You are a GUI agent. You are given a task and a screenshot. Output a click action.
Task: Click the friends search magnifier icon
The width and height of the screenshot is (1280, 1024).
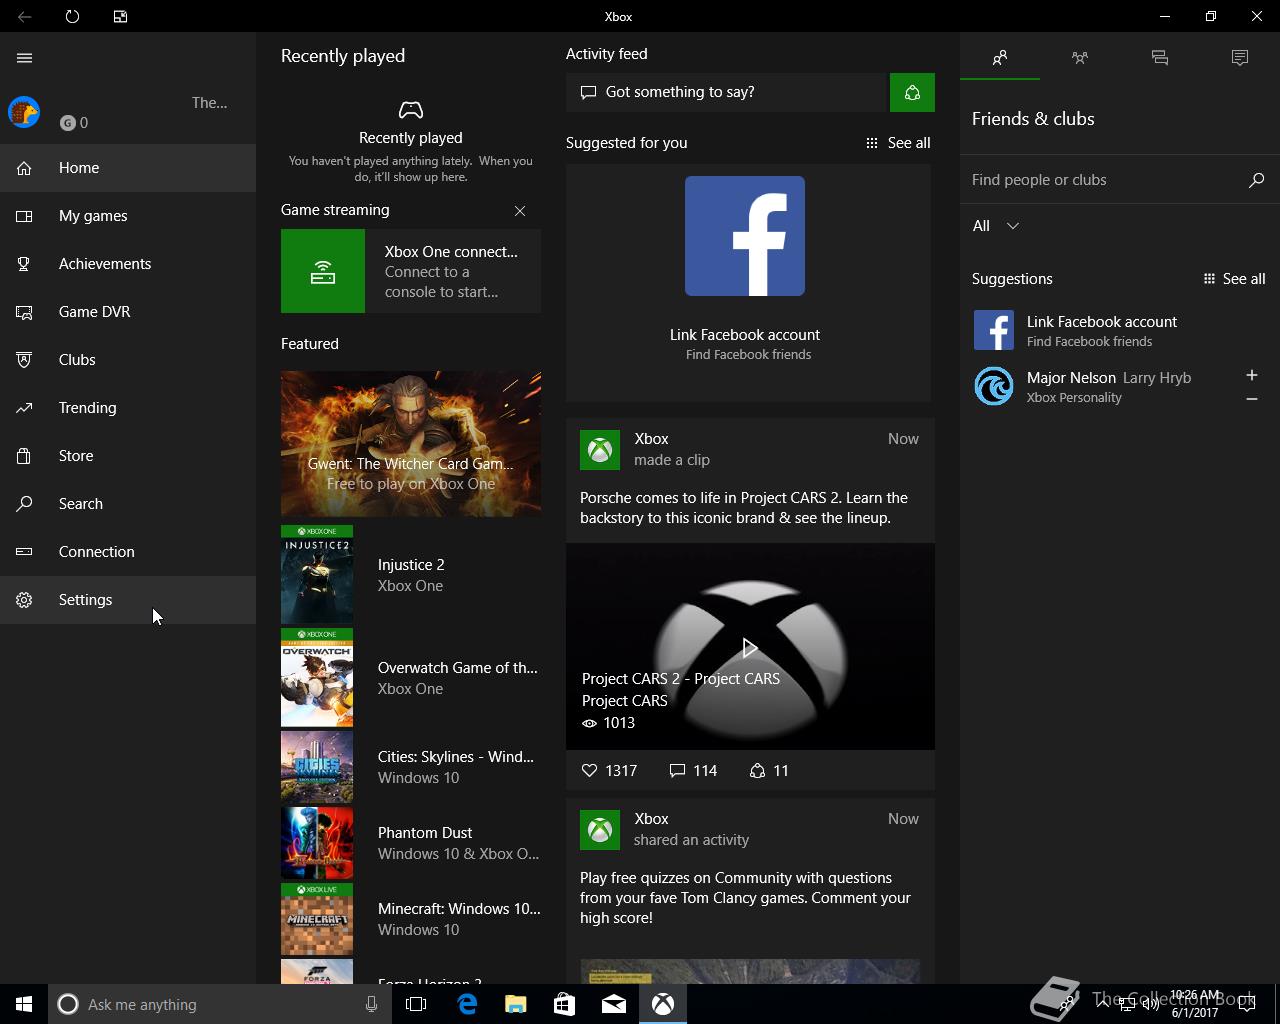point(1257,180)
